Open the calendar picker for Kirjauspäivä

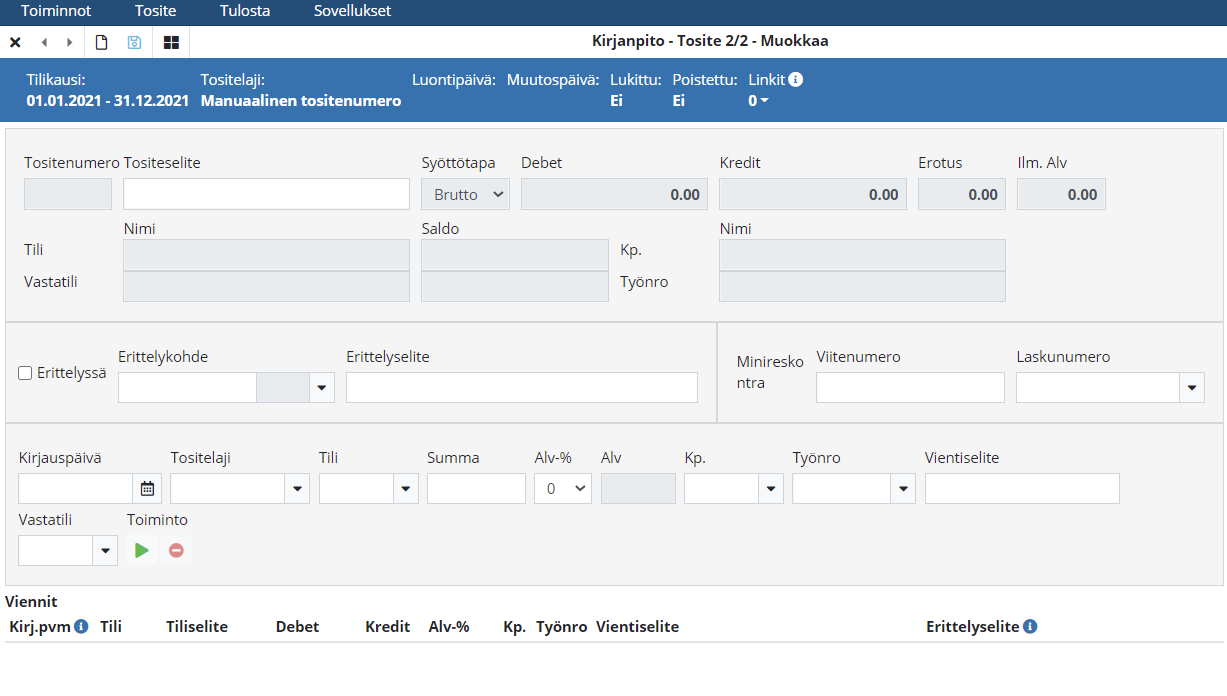[x=147, y=488]
